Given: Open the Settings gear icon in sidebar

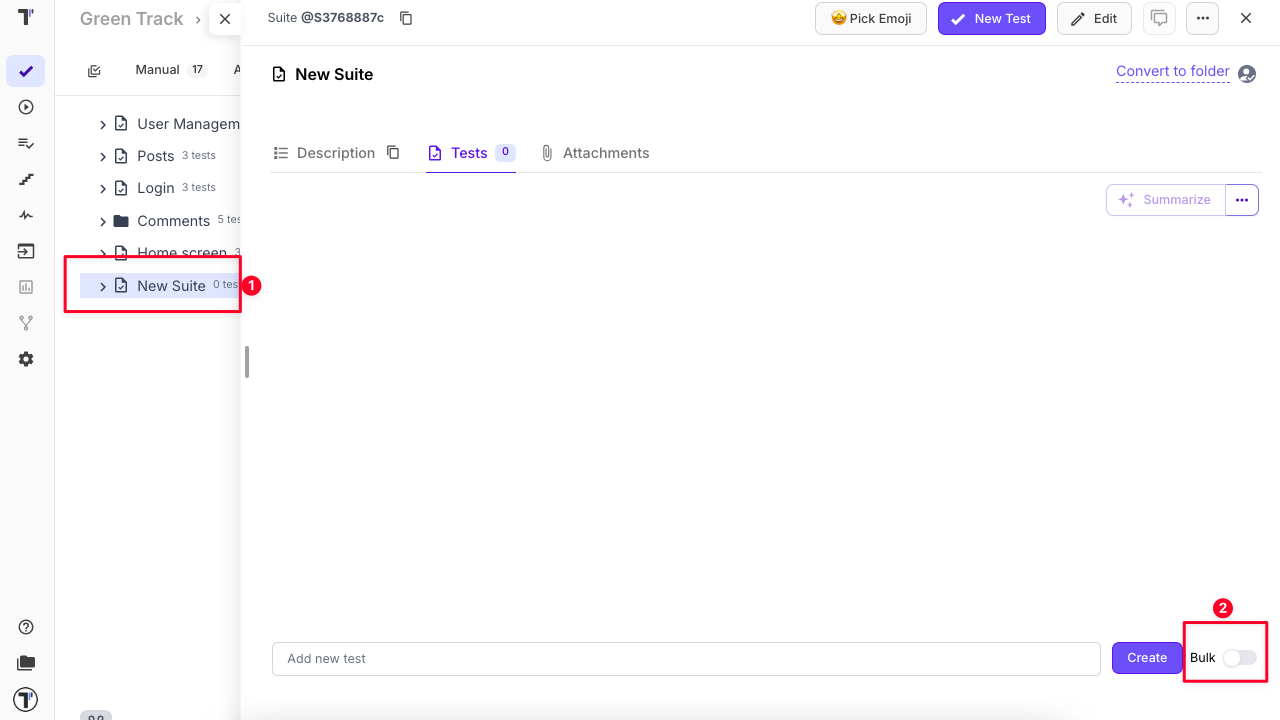Looking at the screenshot, I should point(26,359).
